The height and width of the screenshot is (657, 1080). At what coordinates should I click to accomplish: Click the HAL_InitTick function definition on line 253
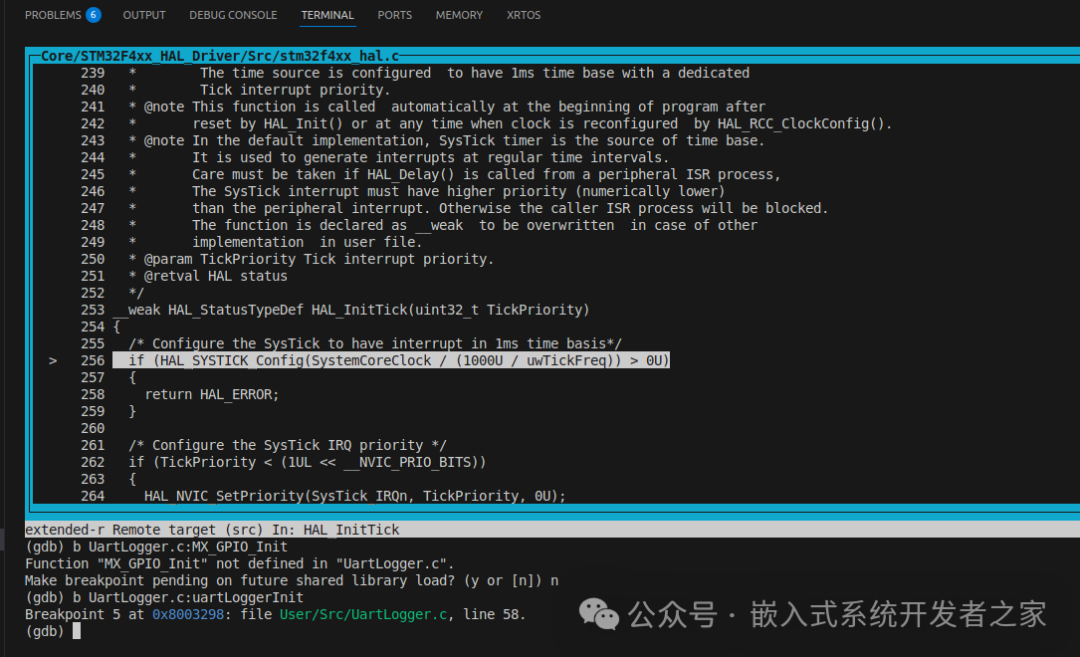click(x=351, y=310)
